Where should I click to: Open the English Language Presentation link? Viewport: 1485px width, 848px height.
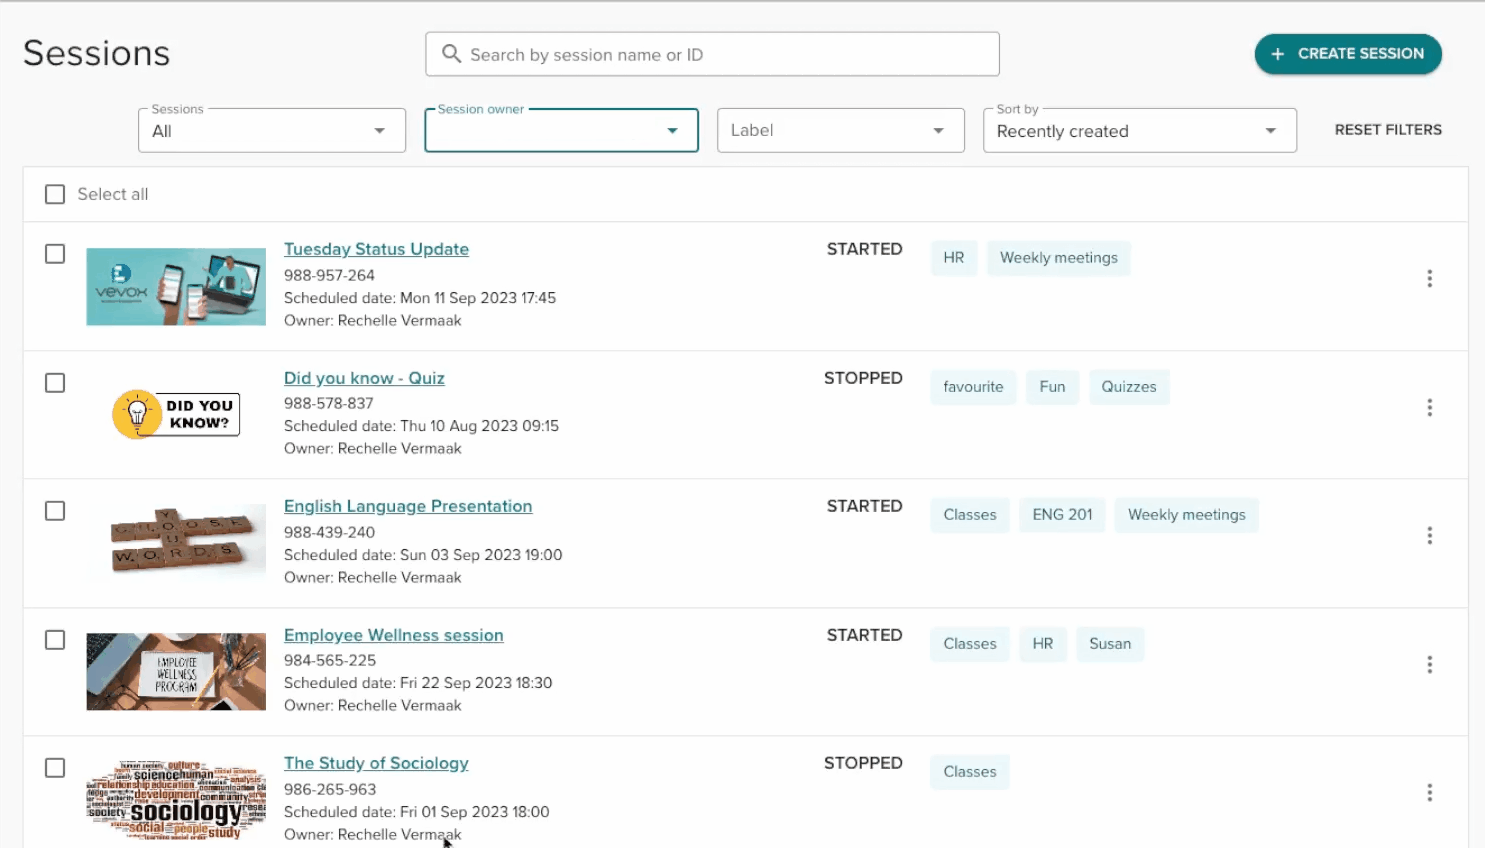pos(408,506)
